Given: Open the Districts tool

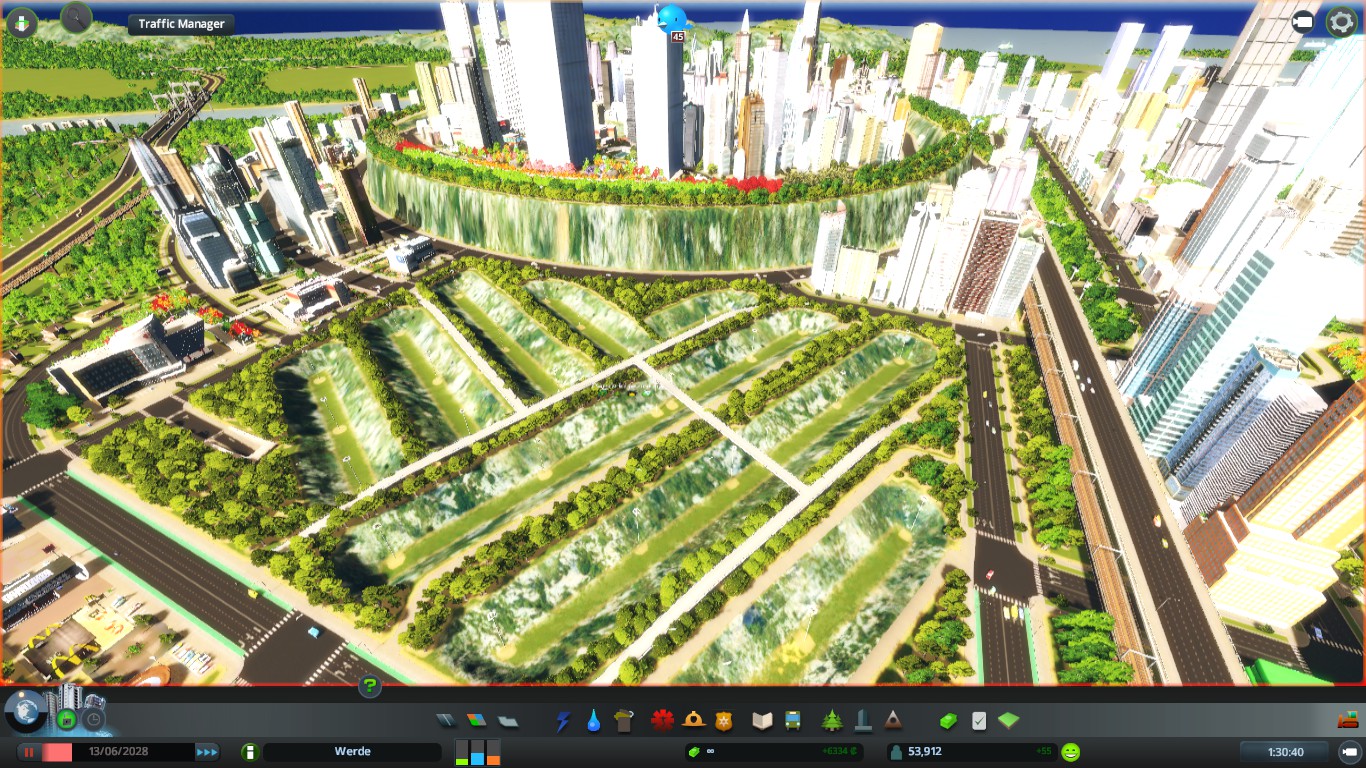Looking at the screenshot, I should pyautogui.click(x=508, y=720).
